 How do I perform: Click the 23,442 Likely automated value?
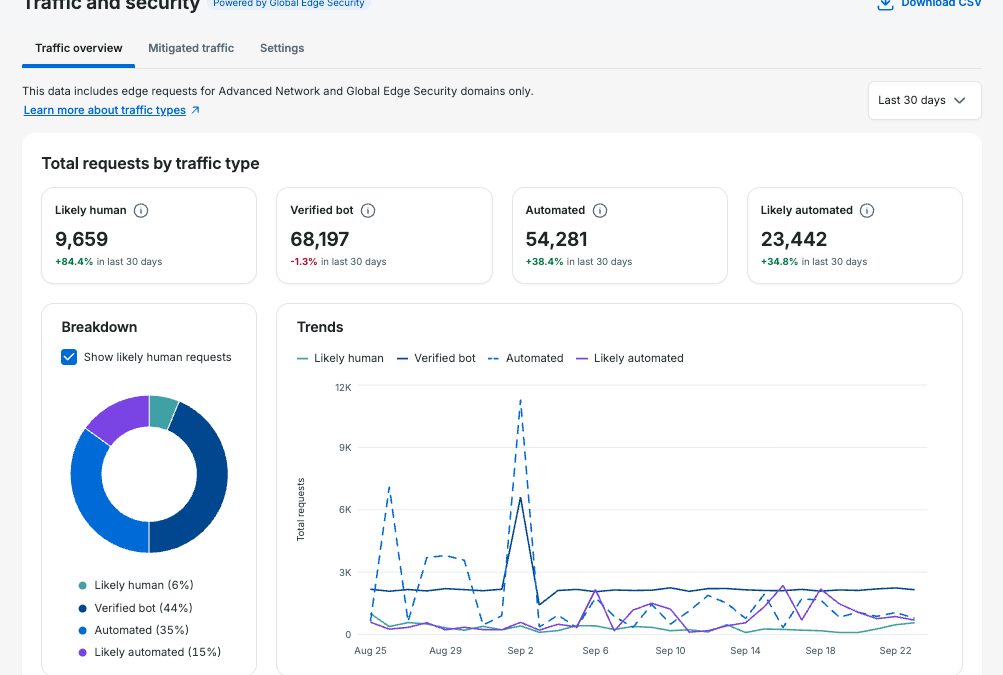[794, 239]
